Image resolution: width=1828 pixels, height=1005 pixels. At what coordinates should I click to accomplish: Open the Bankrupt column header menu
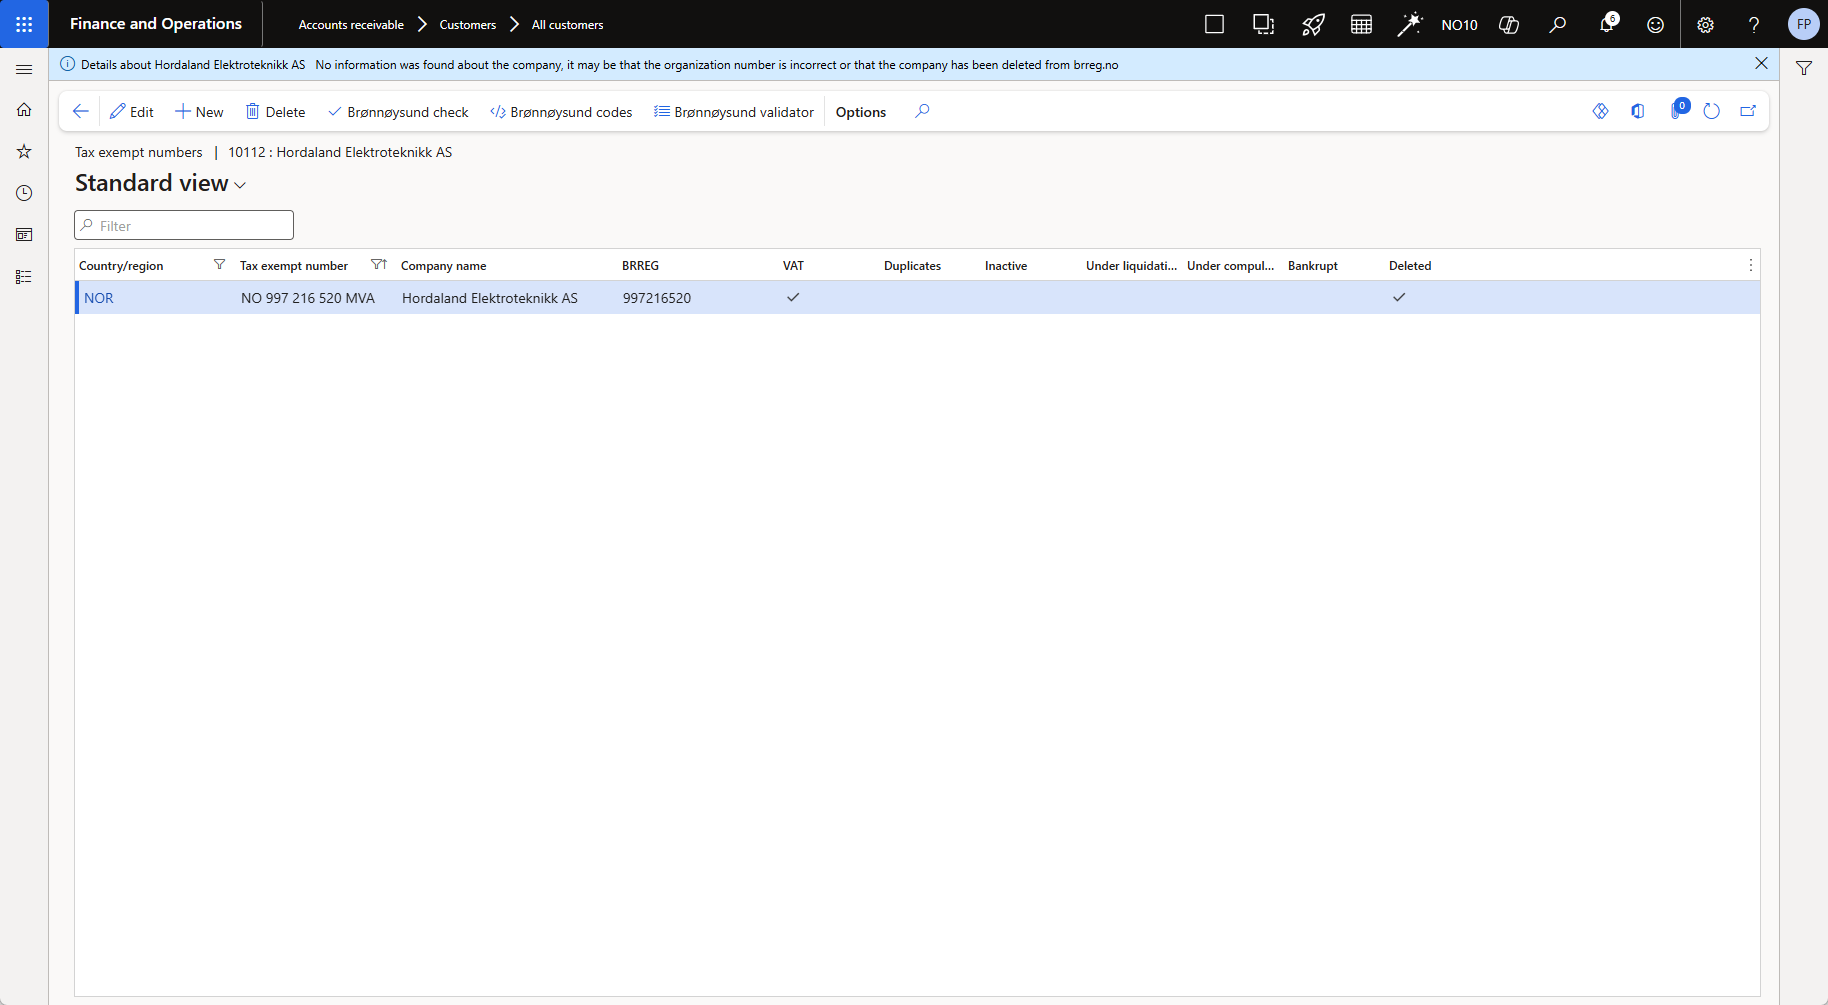[1313, 266]
